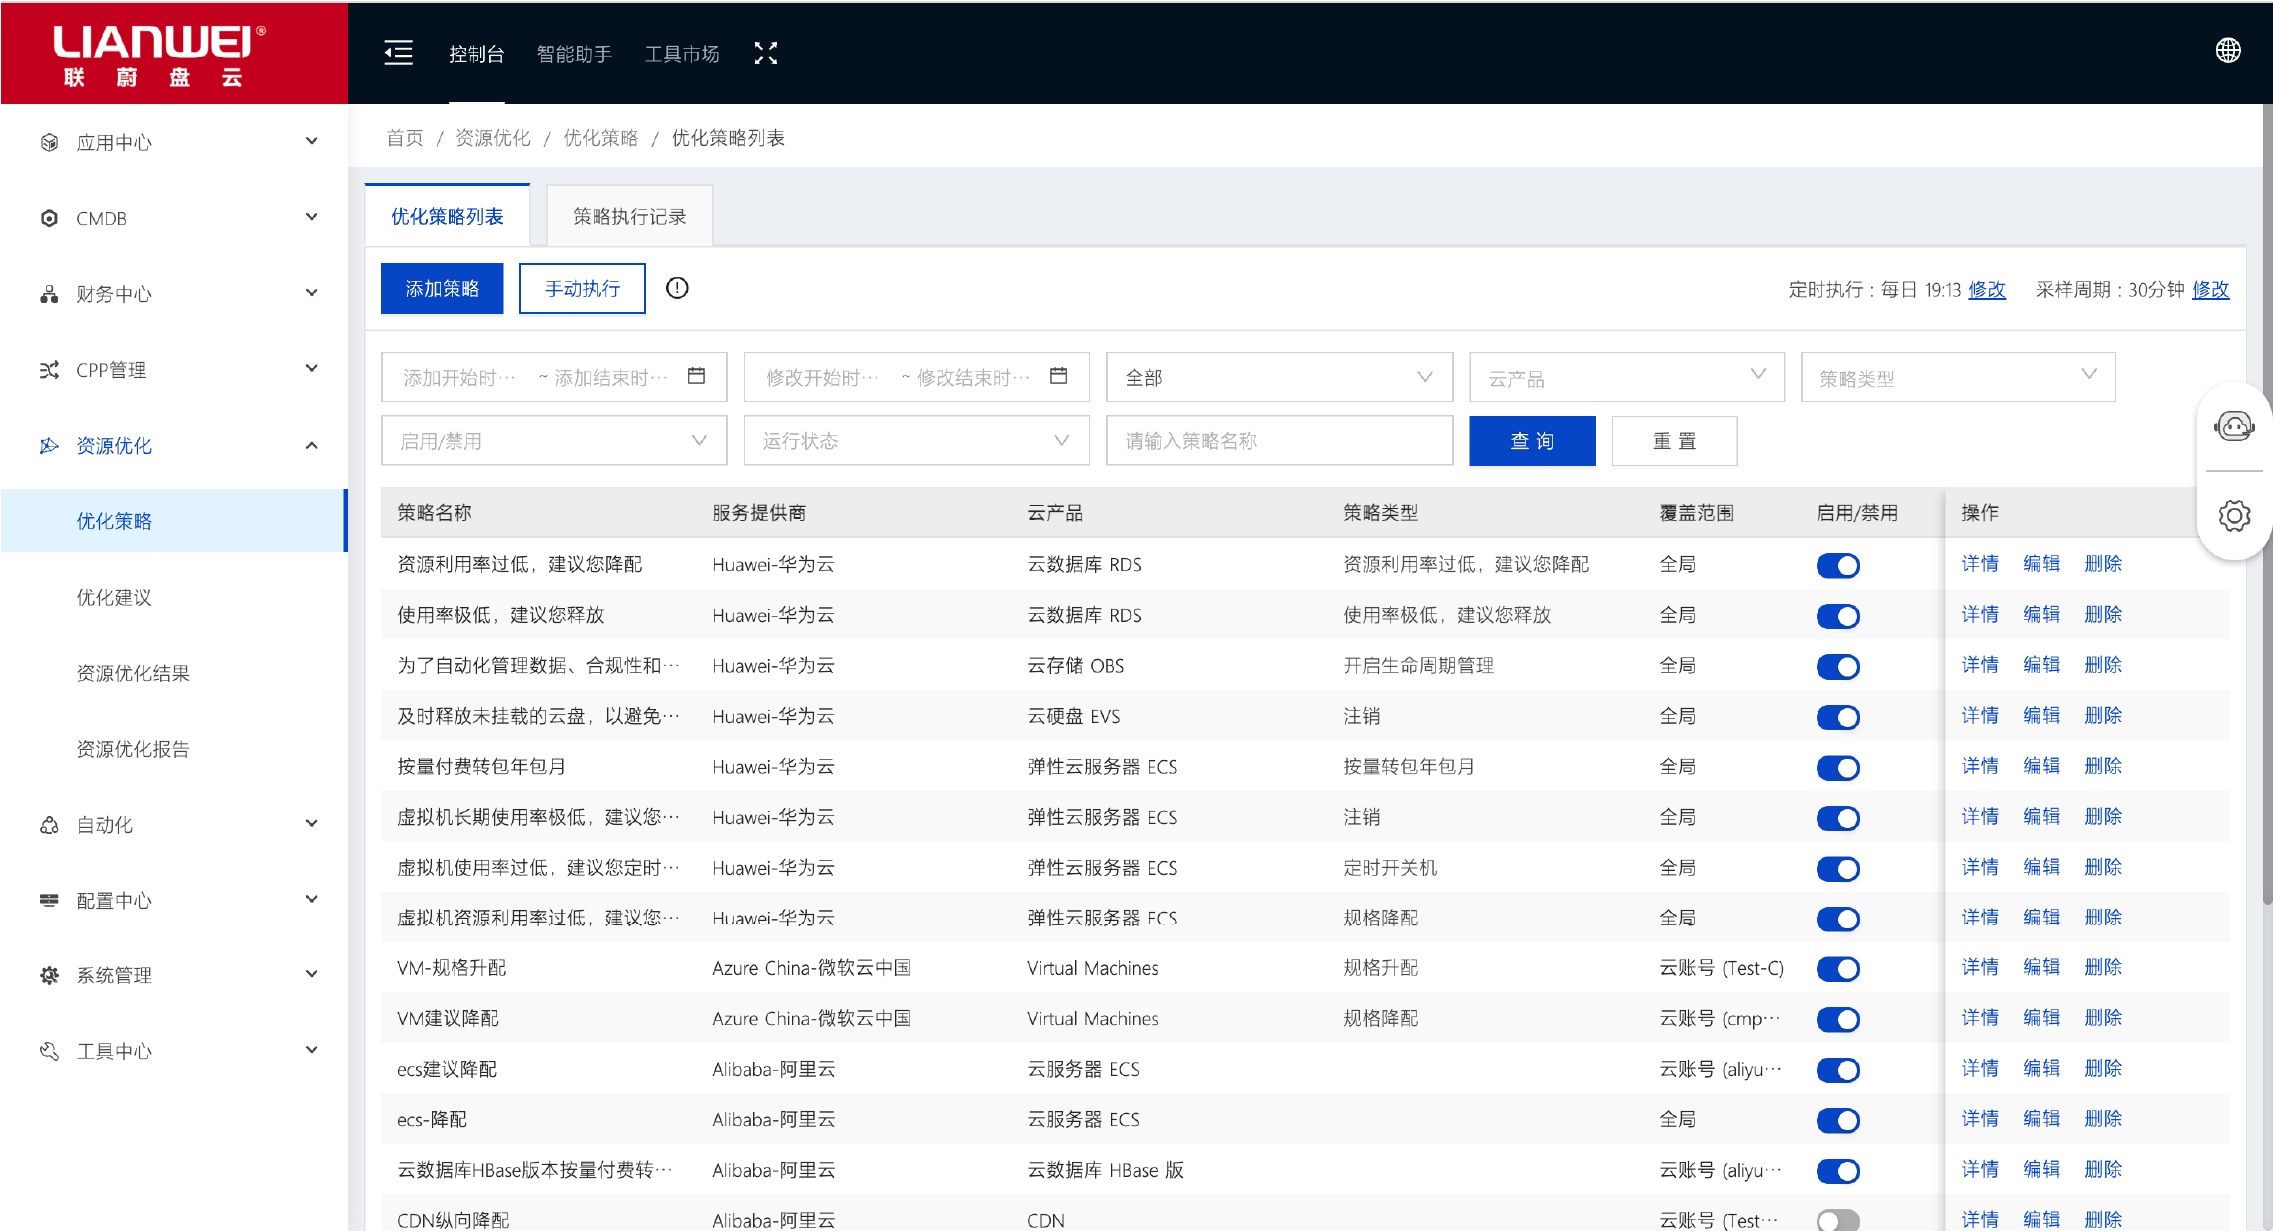
Task: Click 编辑 for ecs建议降配 row
Action: pyautogui.click(x=2041, y=1068)
